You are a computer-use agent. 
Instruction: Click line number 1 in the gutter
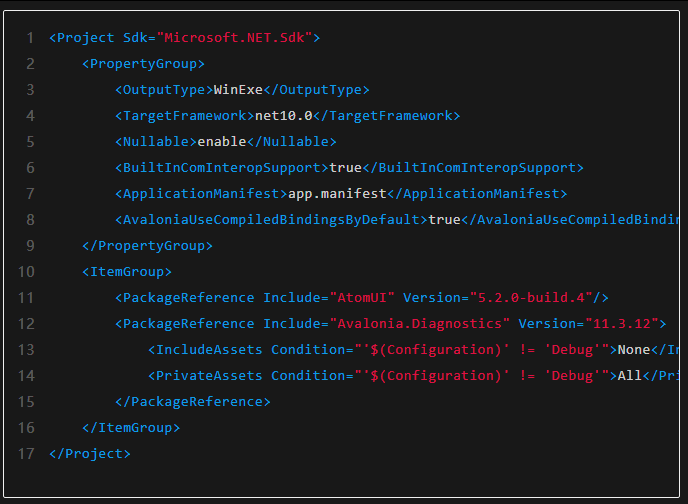pyautogui.click(x=30, y=38)
